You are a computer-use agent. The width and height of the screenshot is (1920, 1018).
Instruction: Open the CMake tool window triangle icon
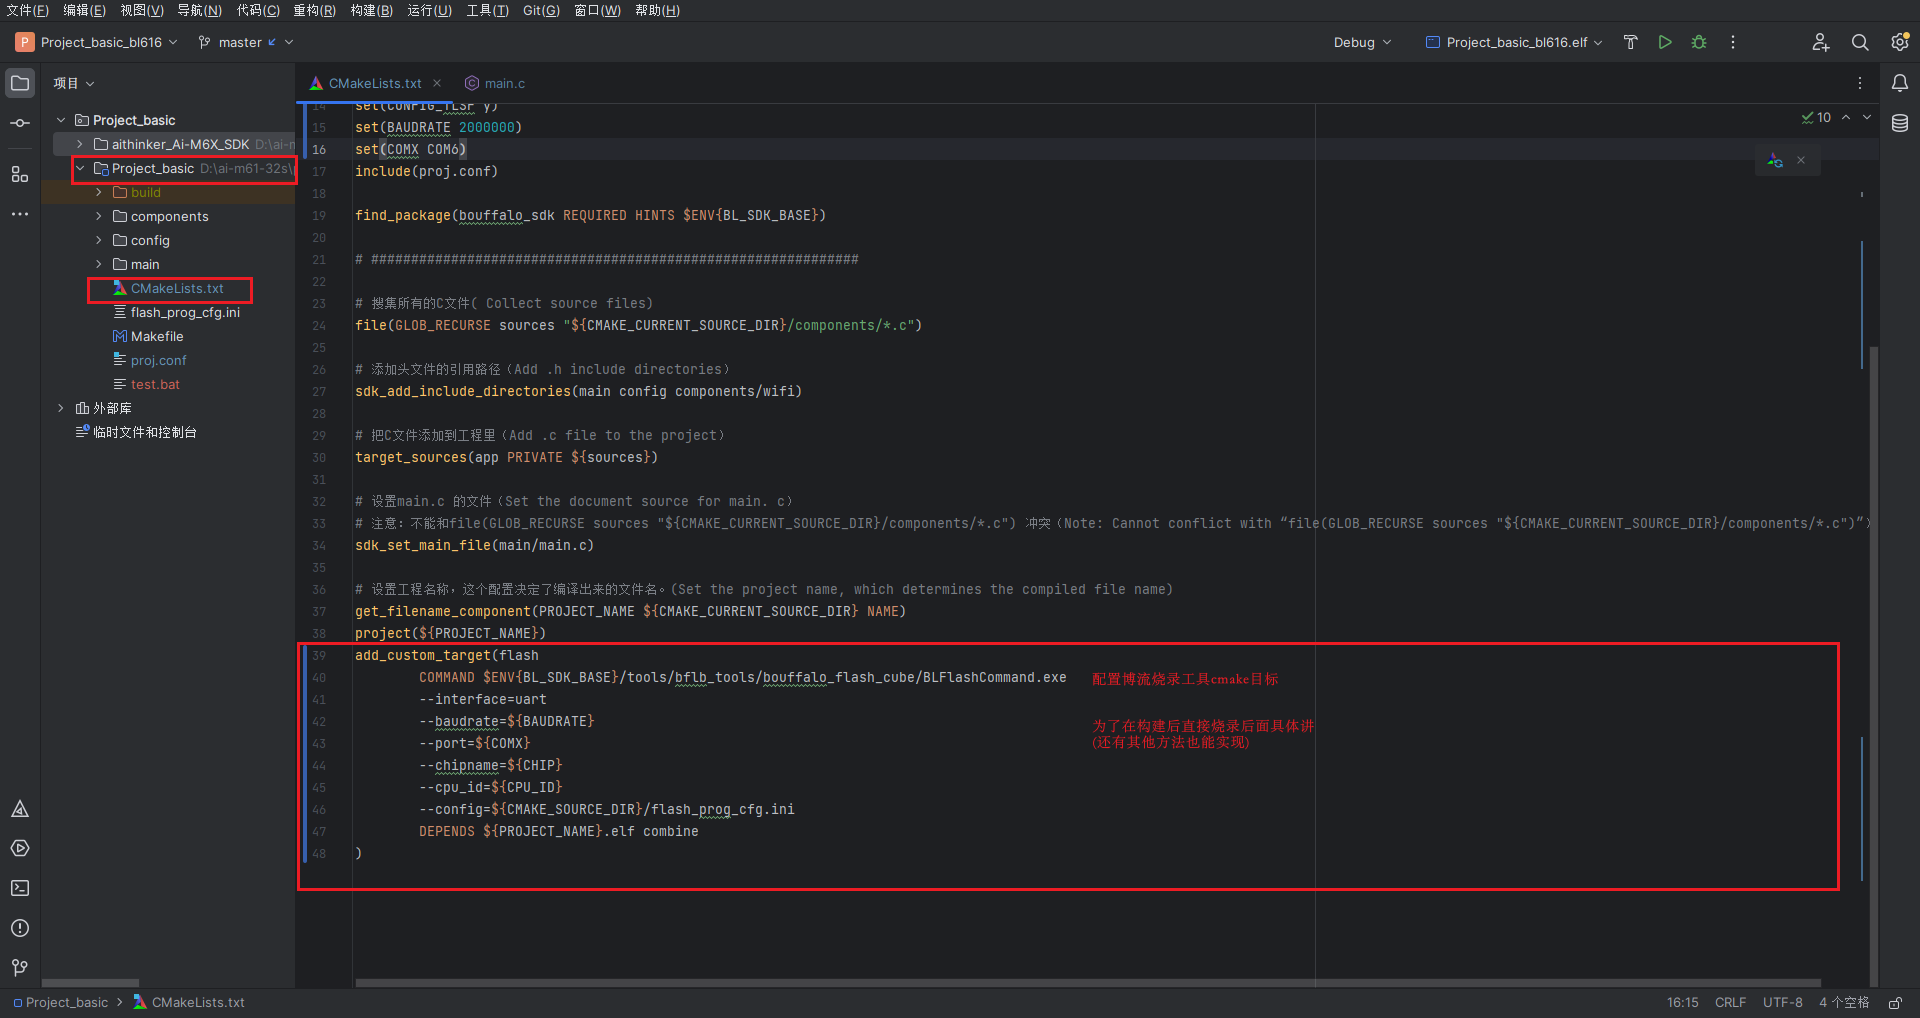click(20, 809)
